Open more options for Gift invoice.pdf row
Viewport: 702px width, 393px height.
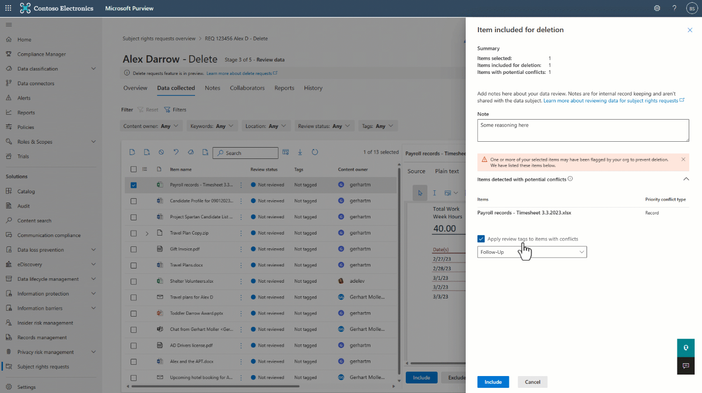(241, 249)
